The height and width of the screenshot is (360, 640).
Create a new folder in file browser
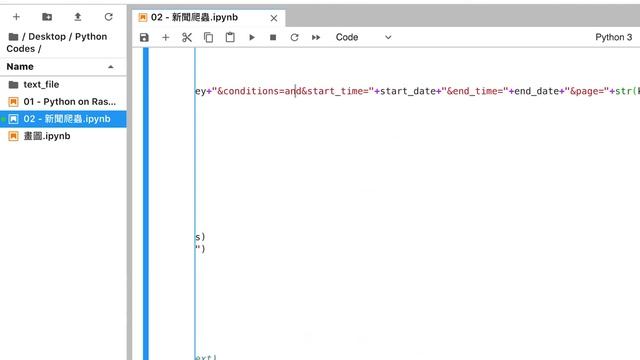47,17
